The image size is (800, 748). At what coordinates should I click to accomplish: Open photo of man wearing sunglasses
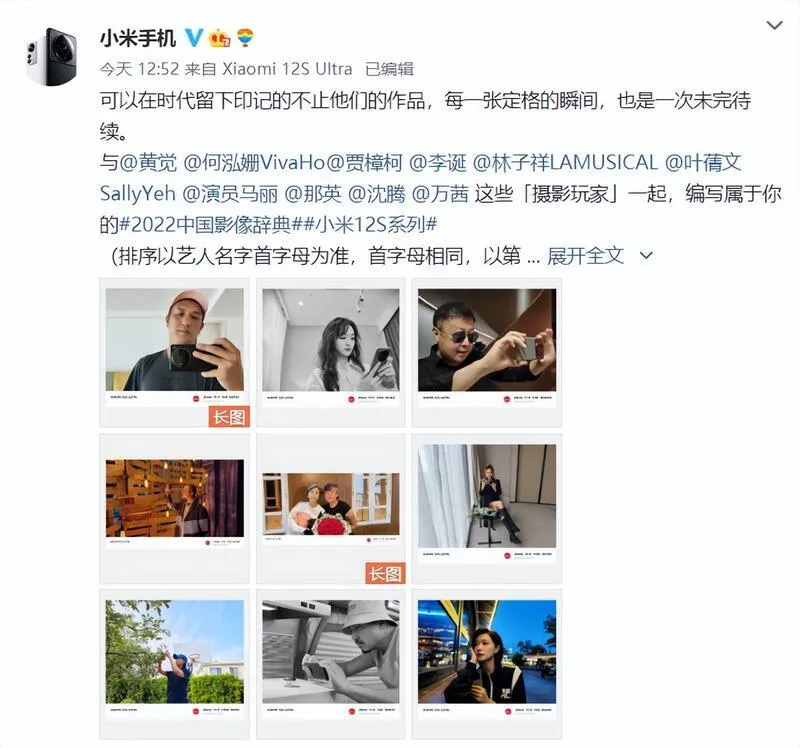click(487, 352)
